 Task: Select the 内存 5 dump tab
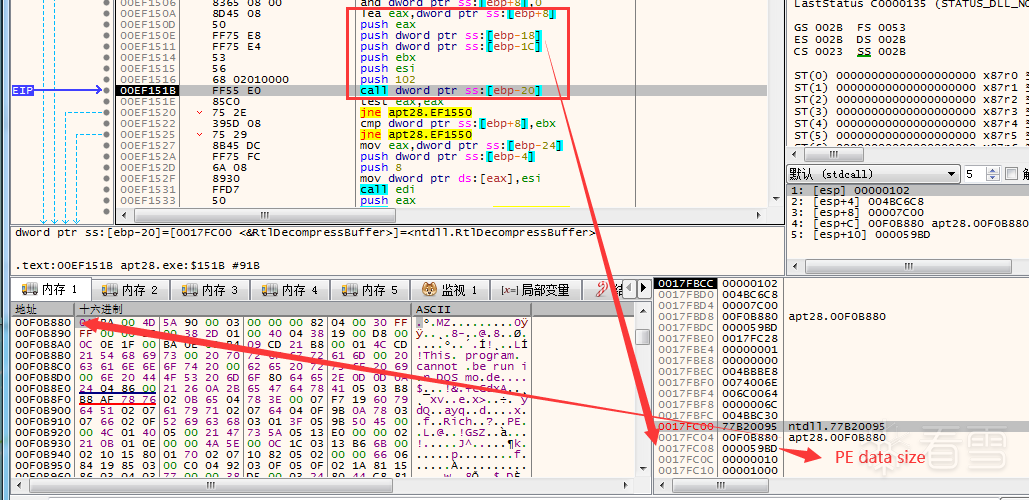coord(370,289)
